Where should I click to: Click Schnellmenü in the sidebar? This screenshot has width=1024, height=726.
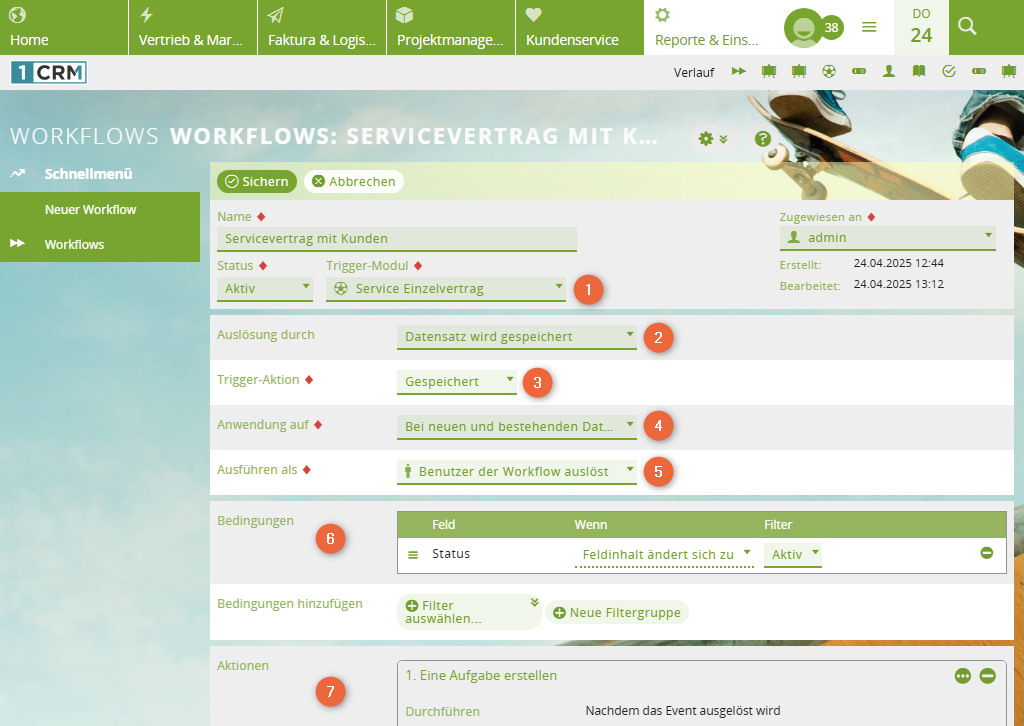[88, 174]
